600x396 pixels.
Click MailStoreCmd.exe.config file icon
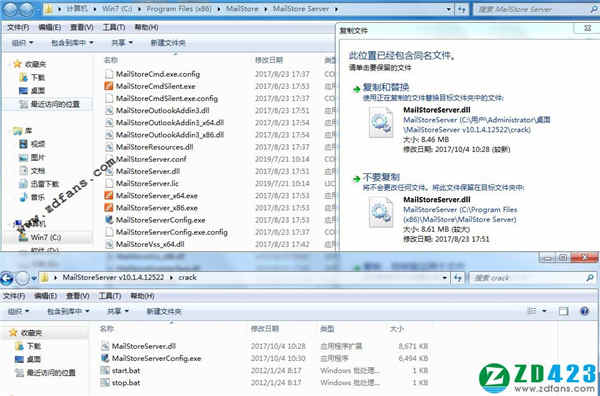tap(109, 74)
